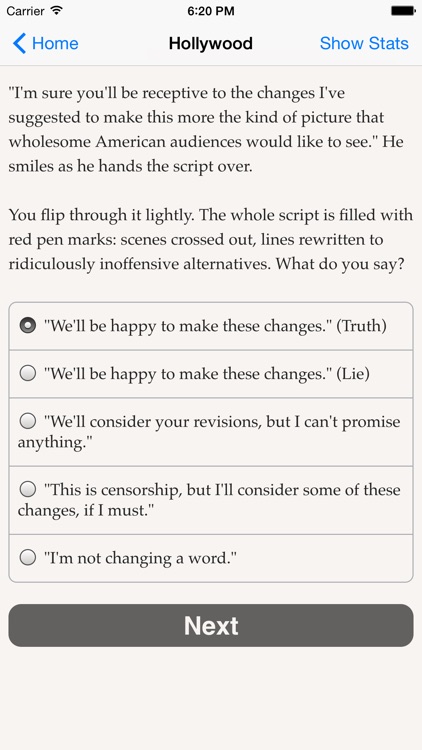The width and height of the screenshot is (422, 750).
Task: Tap the Hollywood title in the navigation bar
Action: click(x=211, y=44)
